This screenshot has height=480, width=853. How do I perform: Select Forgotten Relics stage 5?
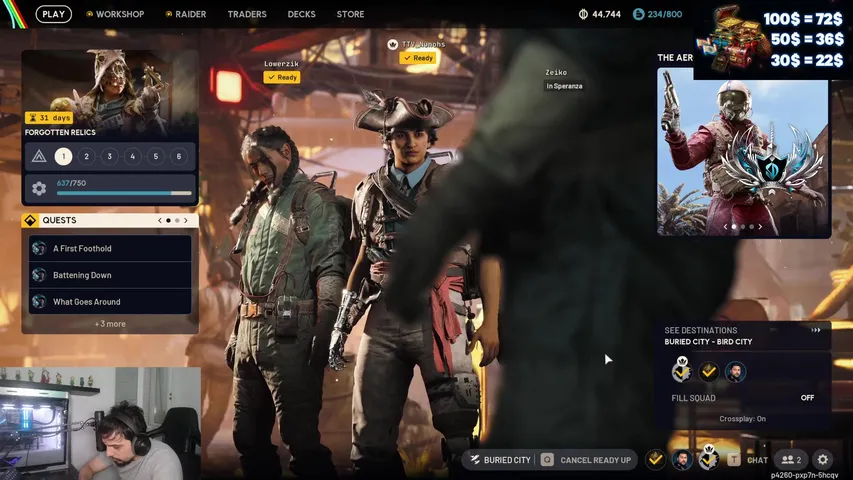coord(156,157)
